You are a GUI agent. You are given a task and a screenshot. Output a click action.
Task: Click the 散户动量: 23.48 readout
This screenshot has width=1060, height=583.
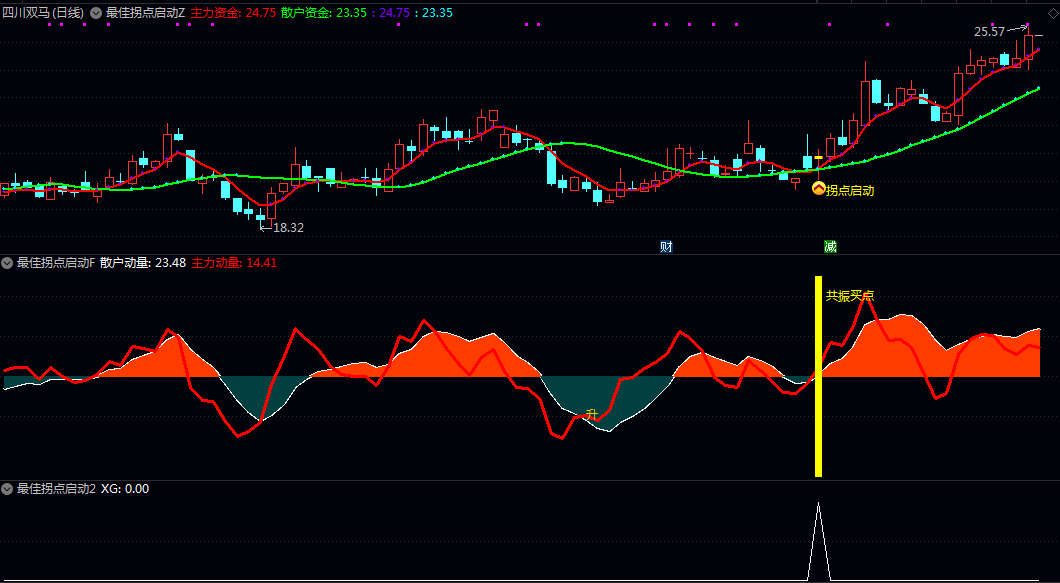pyautogui.click(x=143, y=262)
